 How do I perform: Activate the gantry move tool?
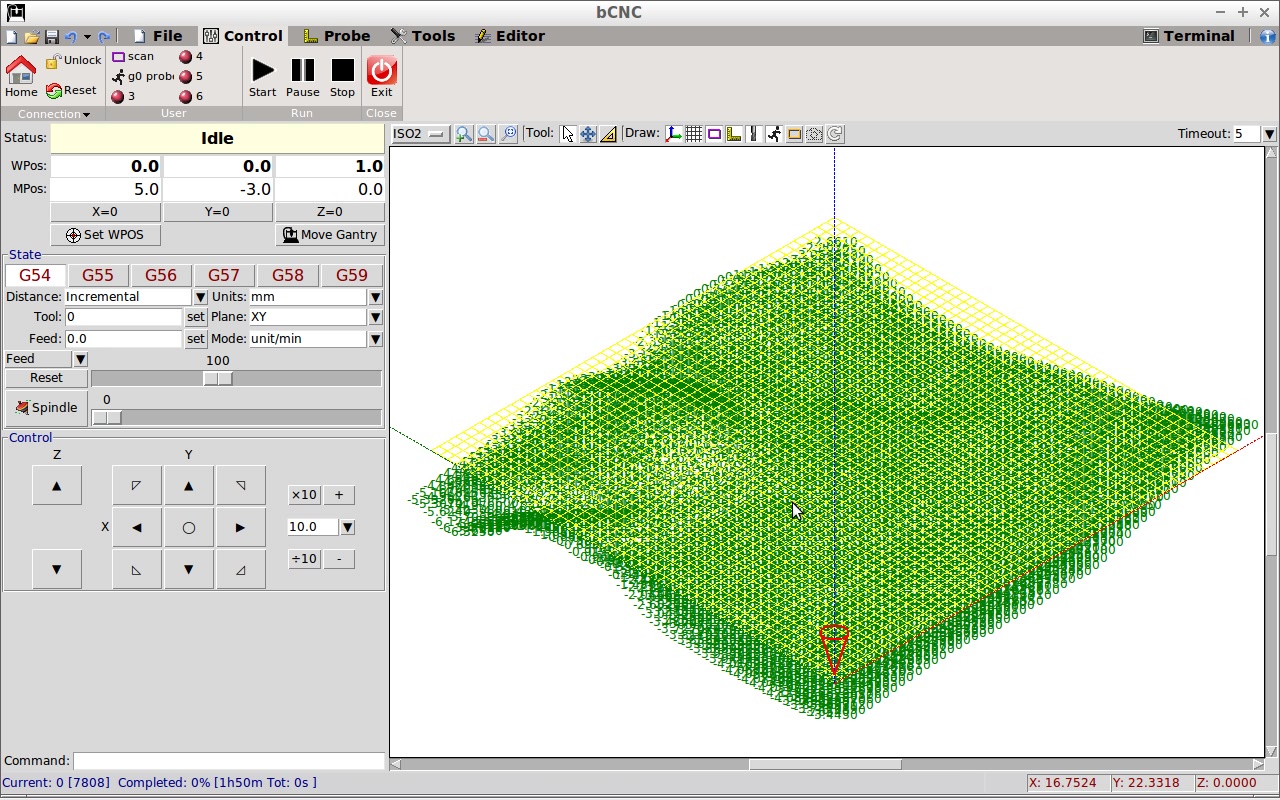[588, 133]
